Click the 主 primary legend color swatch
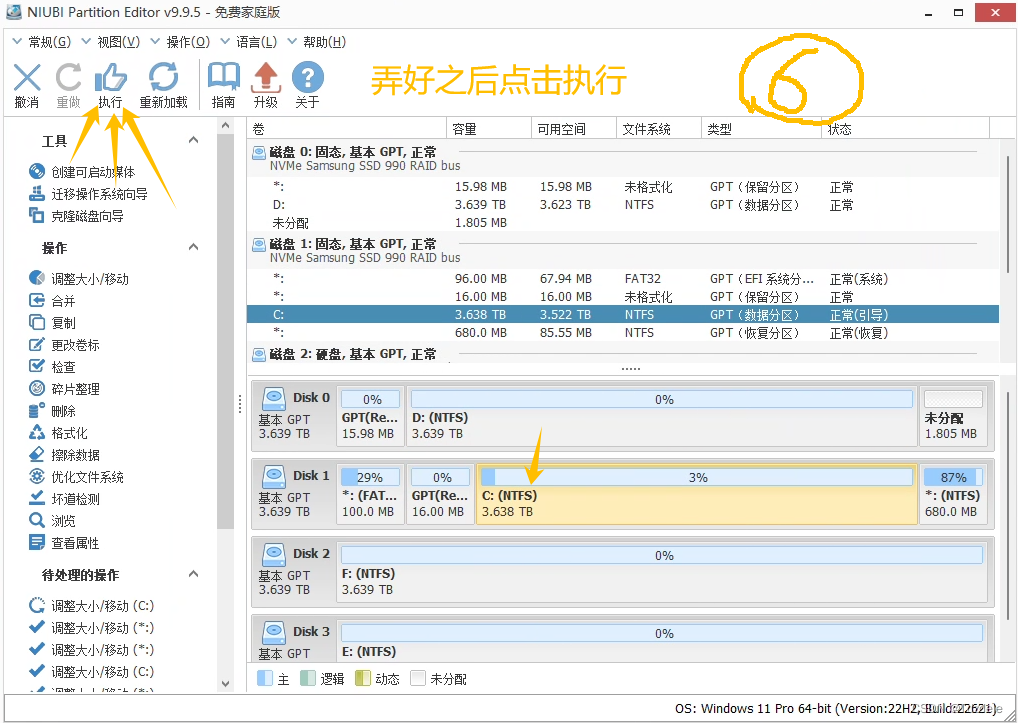Screen dimensions: 1018x723 [265, 678]
